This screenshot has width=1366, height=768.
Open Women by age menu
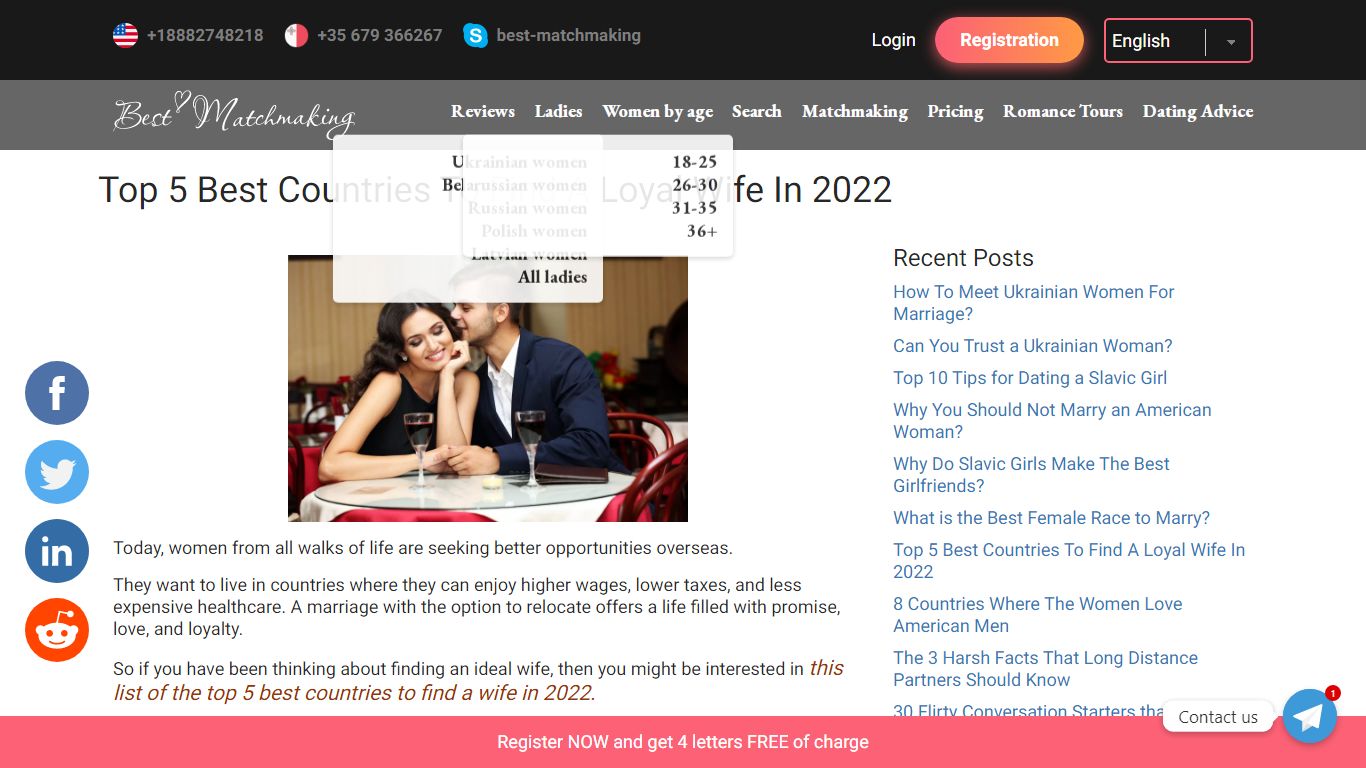click(x=658, y=111)
